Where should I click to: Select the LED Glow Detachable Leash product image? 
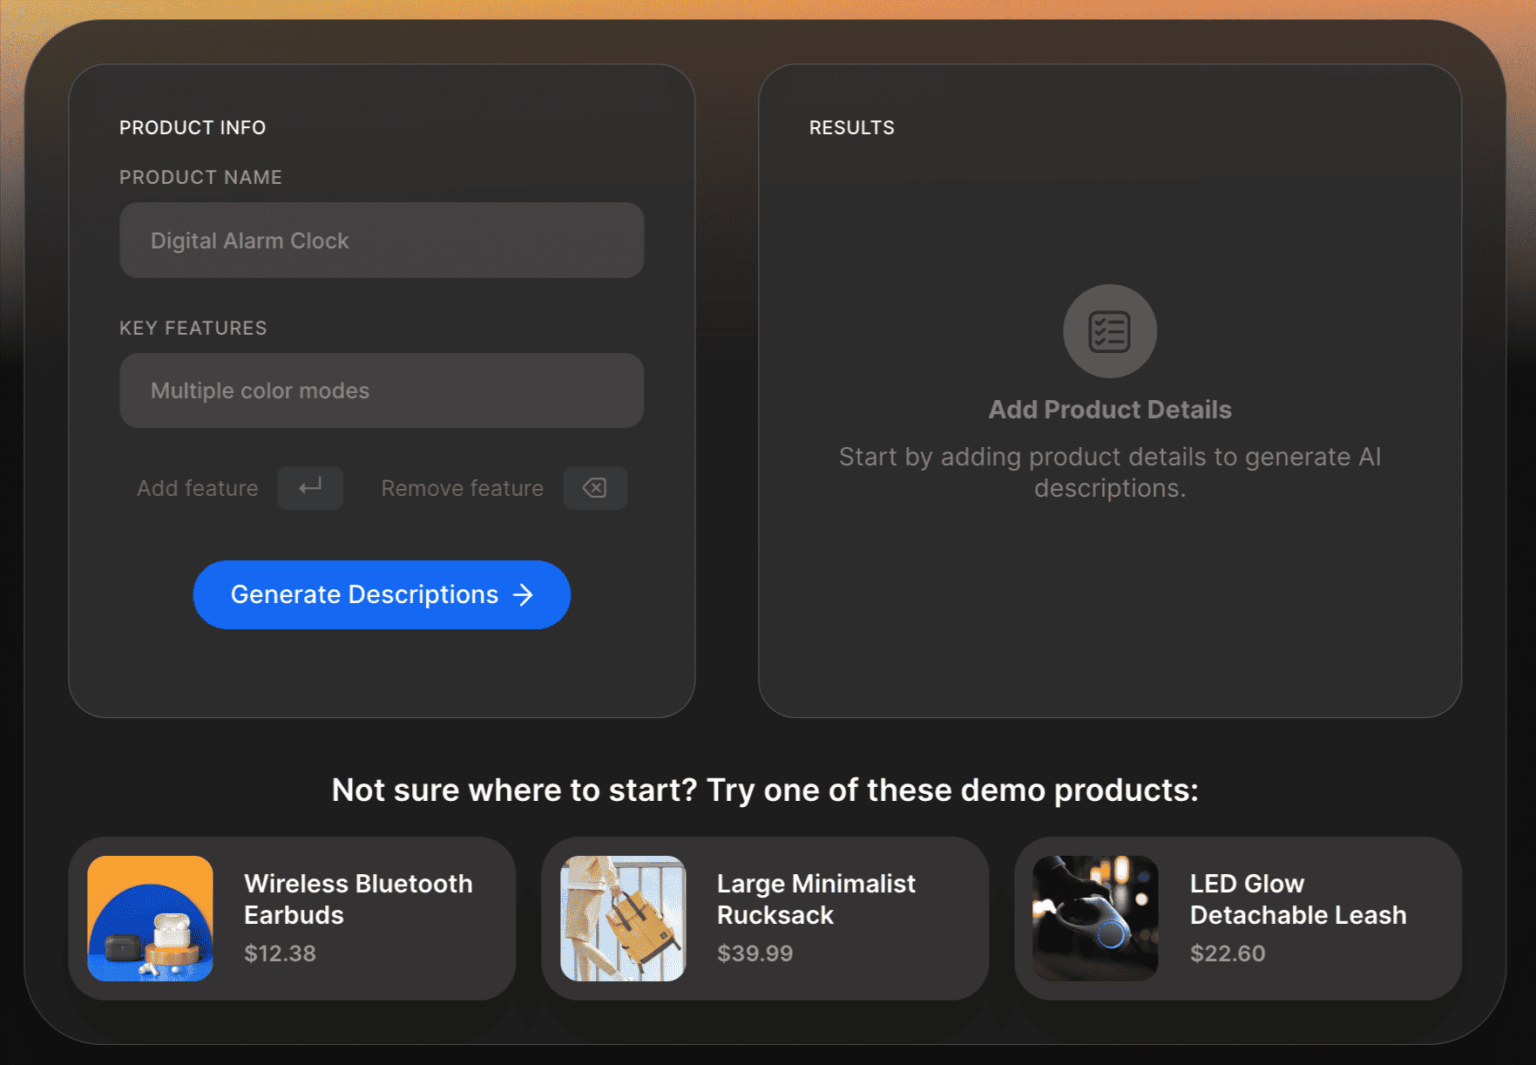(x=1096, y=918)
